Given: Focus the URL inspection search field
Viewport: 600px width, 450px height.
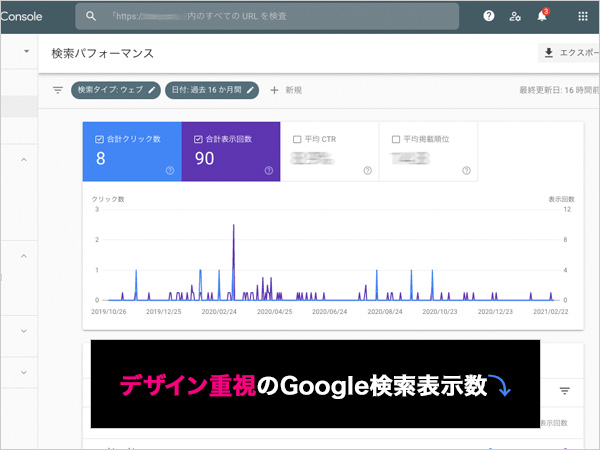Looking at the screenshot, I should [x=267, y=16].
